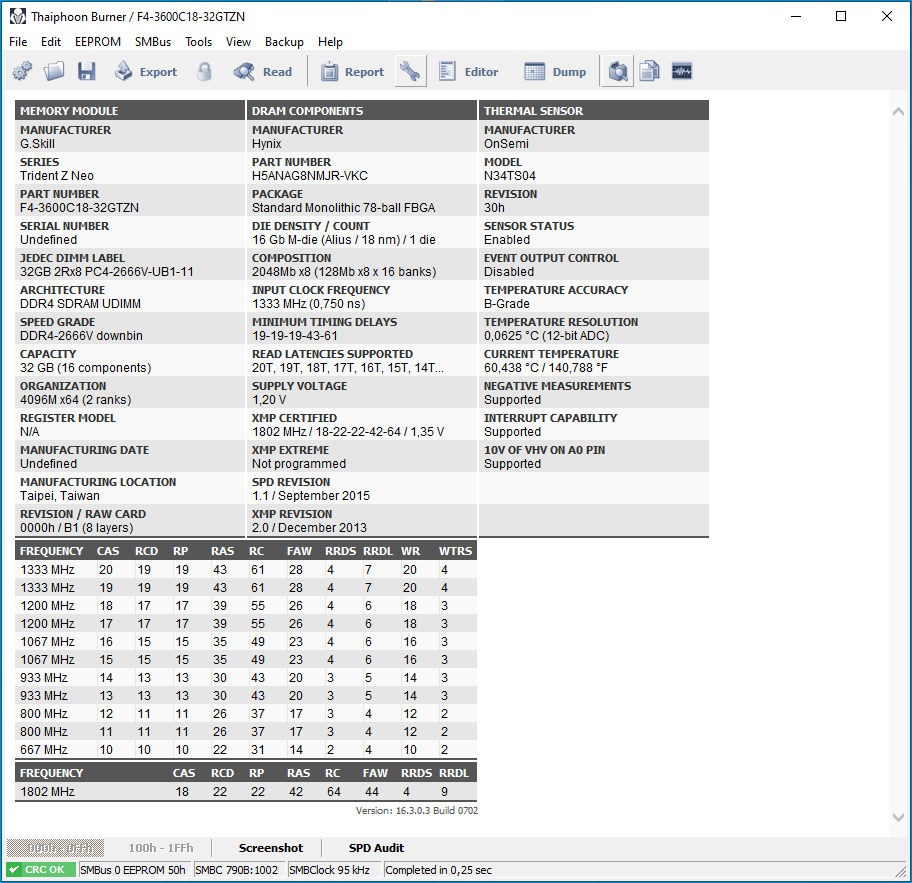Screen dimensions: 912x883
Task: Click the XMP certified 1802 MHz timing value
Action: [x=348, y=432]
